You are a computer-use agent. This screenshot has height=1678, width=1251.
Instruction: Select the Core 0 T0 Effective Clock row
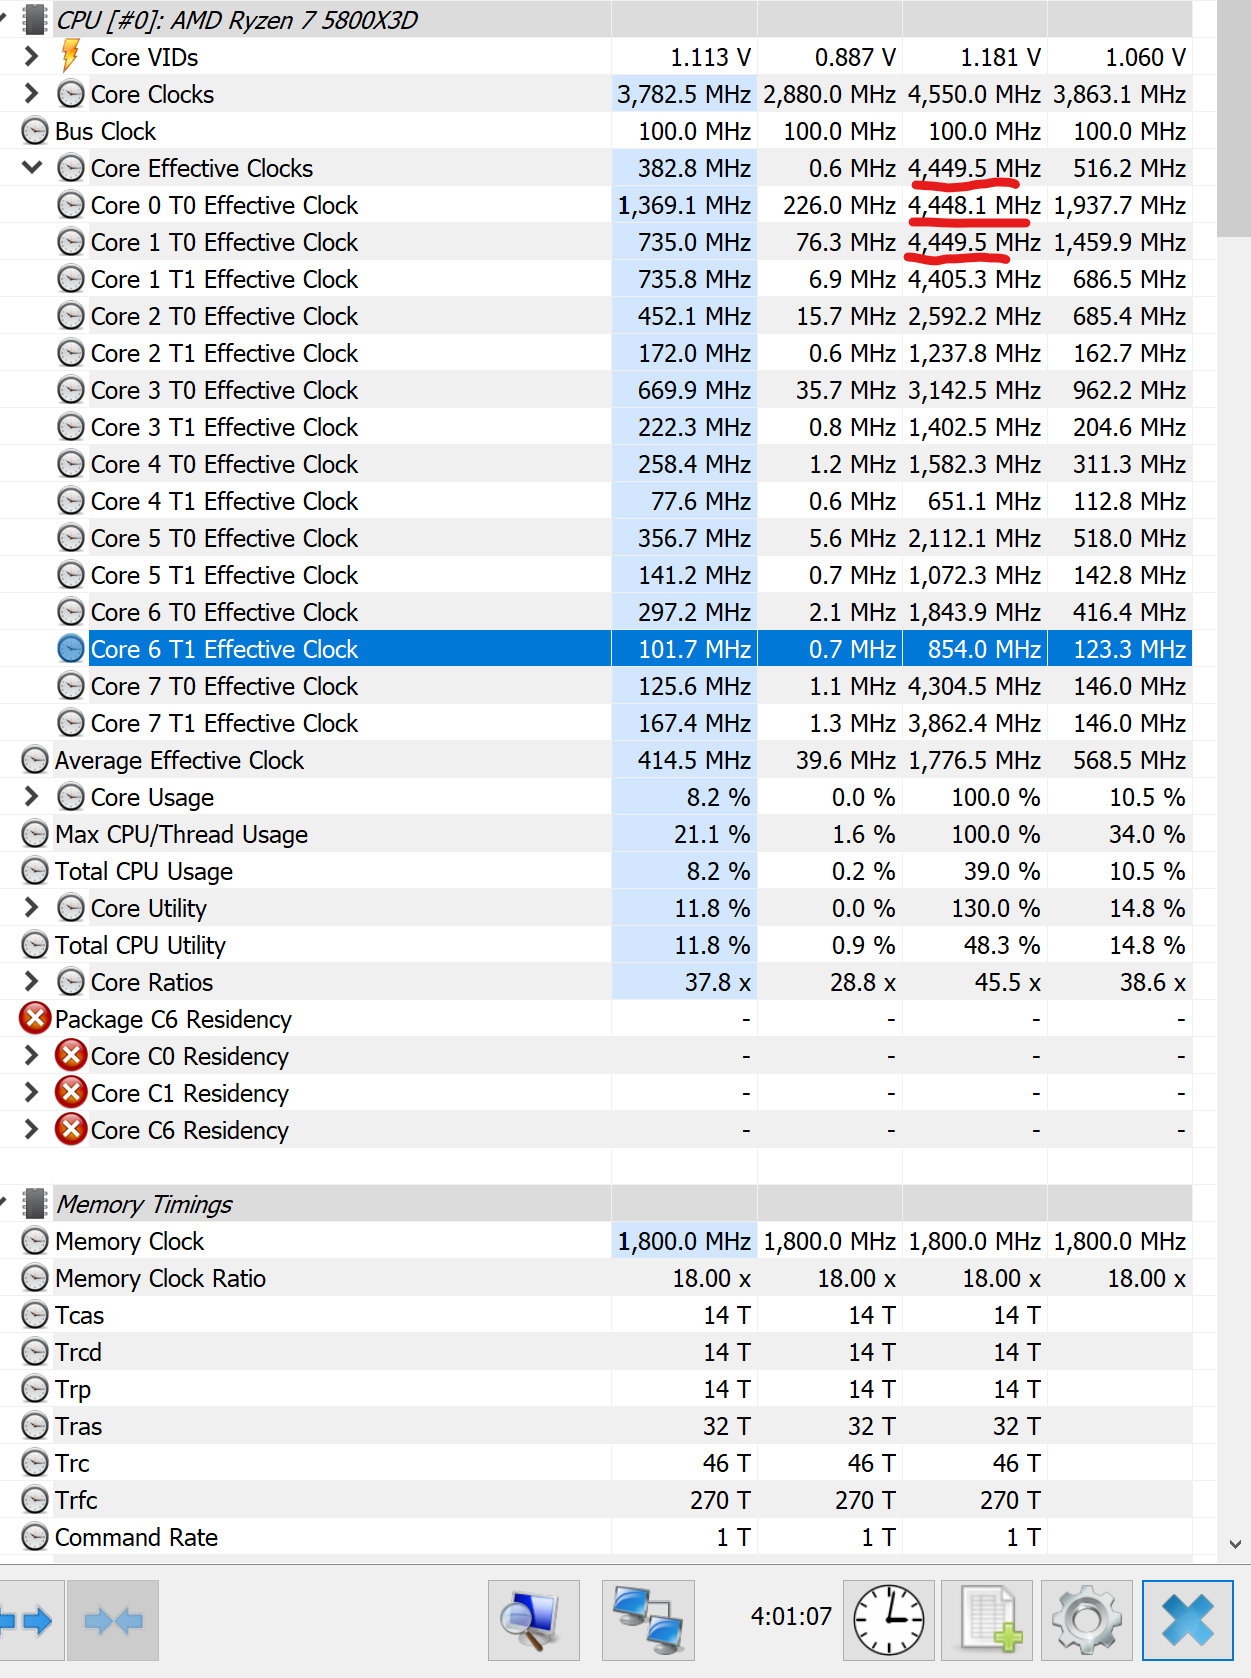[596, 205]
